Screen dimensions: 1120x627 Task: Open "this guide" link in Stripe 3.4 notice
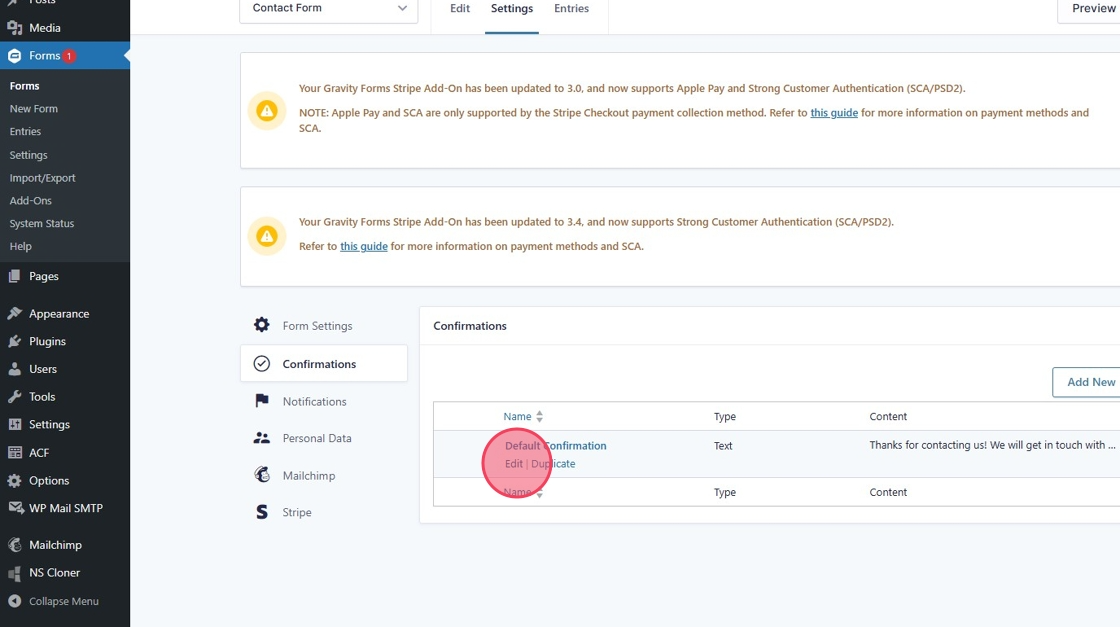coord(364,246)
